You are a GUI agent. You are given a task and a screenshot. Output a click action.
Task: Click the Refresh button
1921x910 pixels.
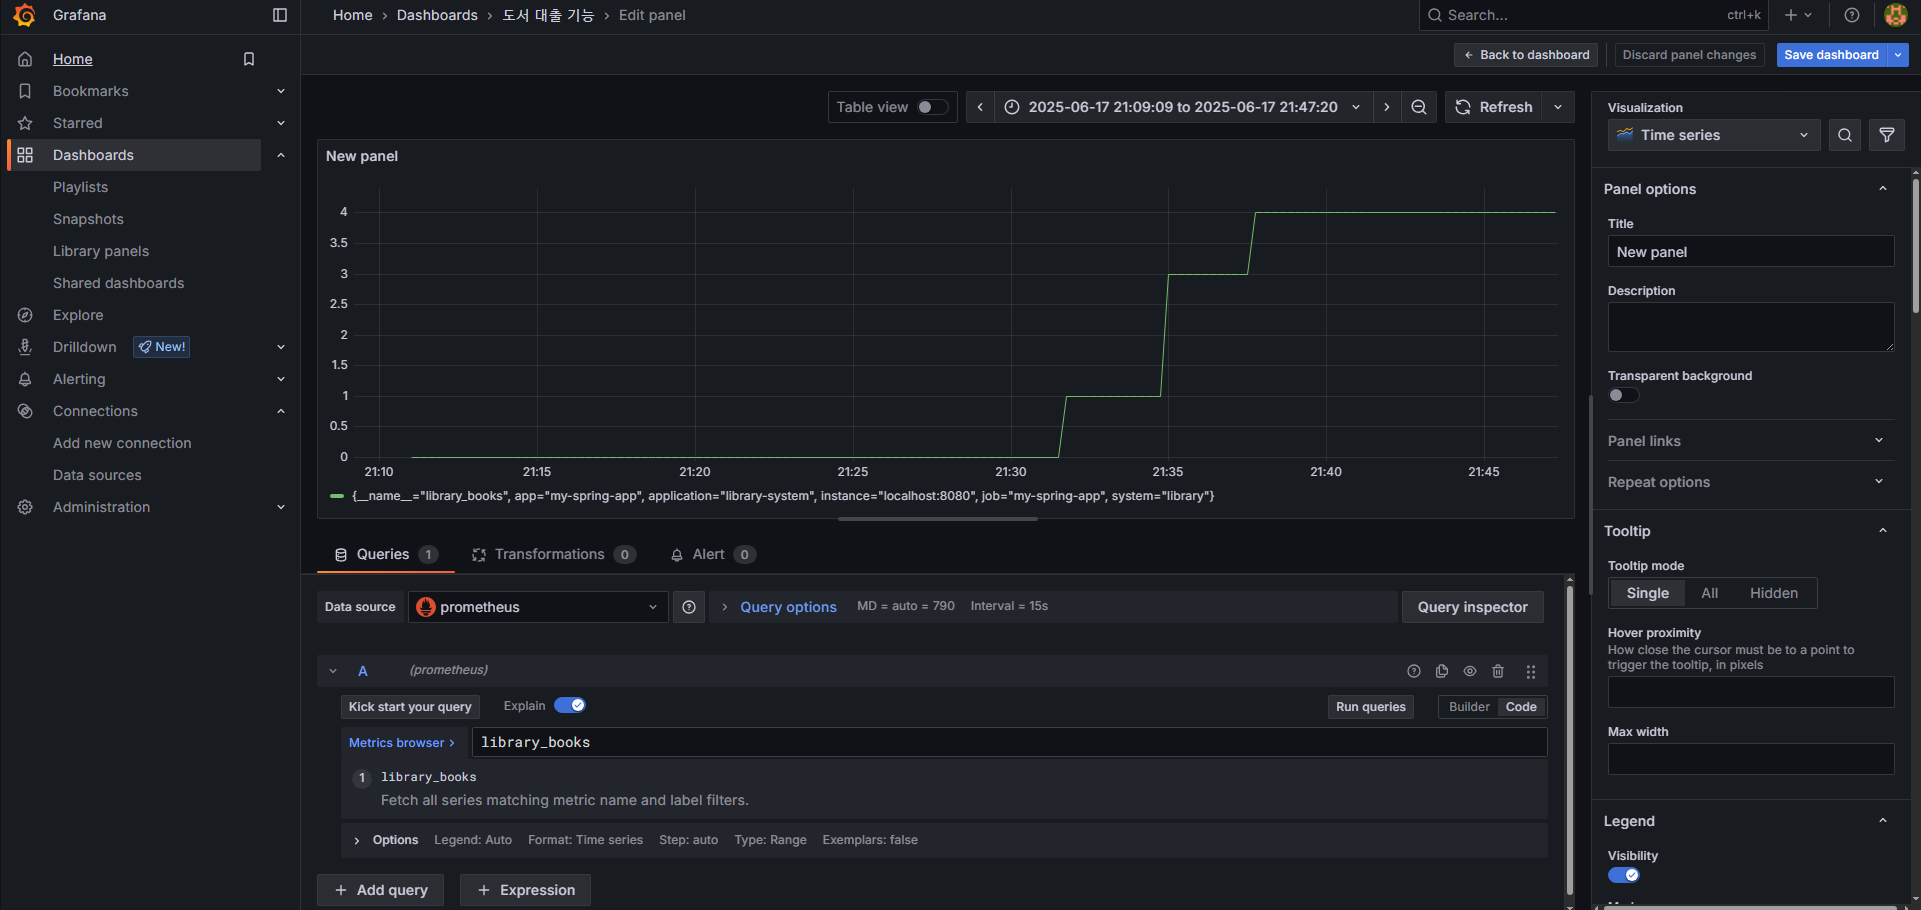click(1494, 107)
